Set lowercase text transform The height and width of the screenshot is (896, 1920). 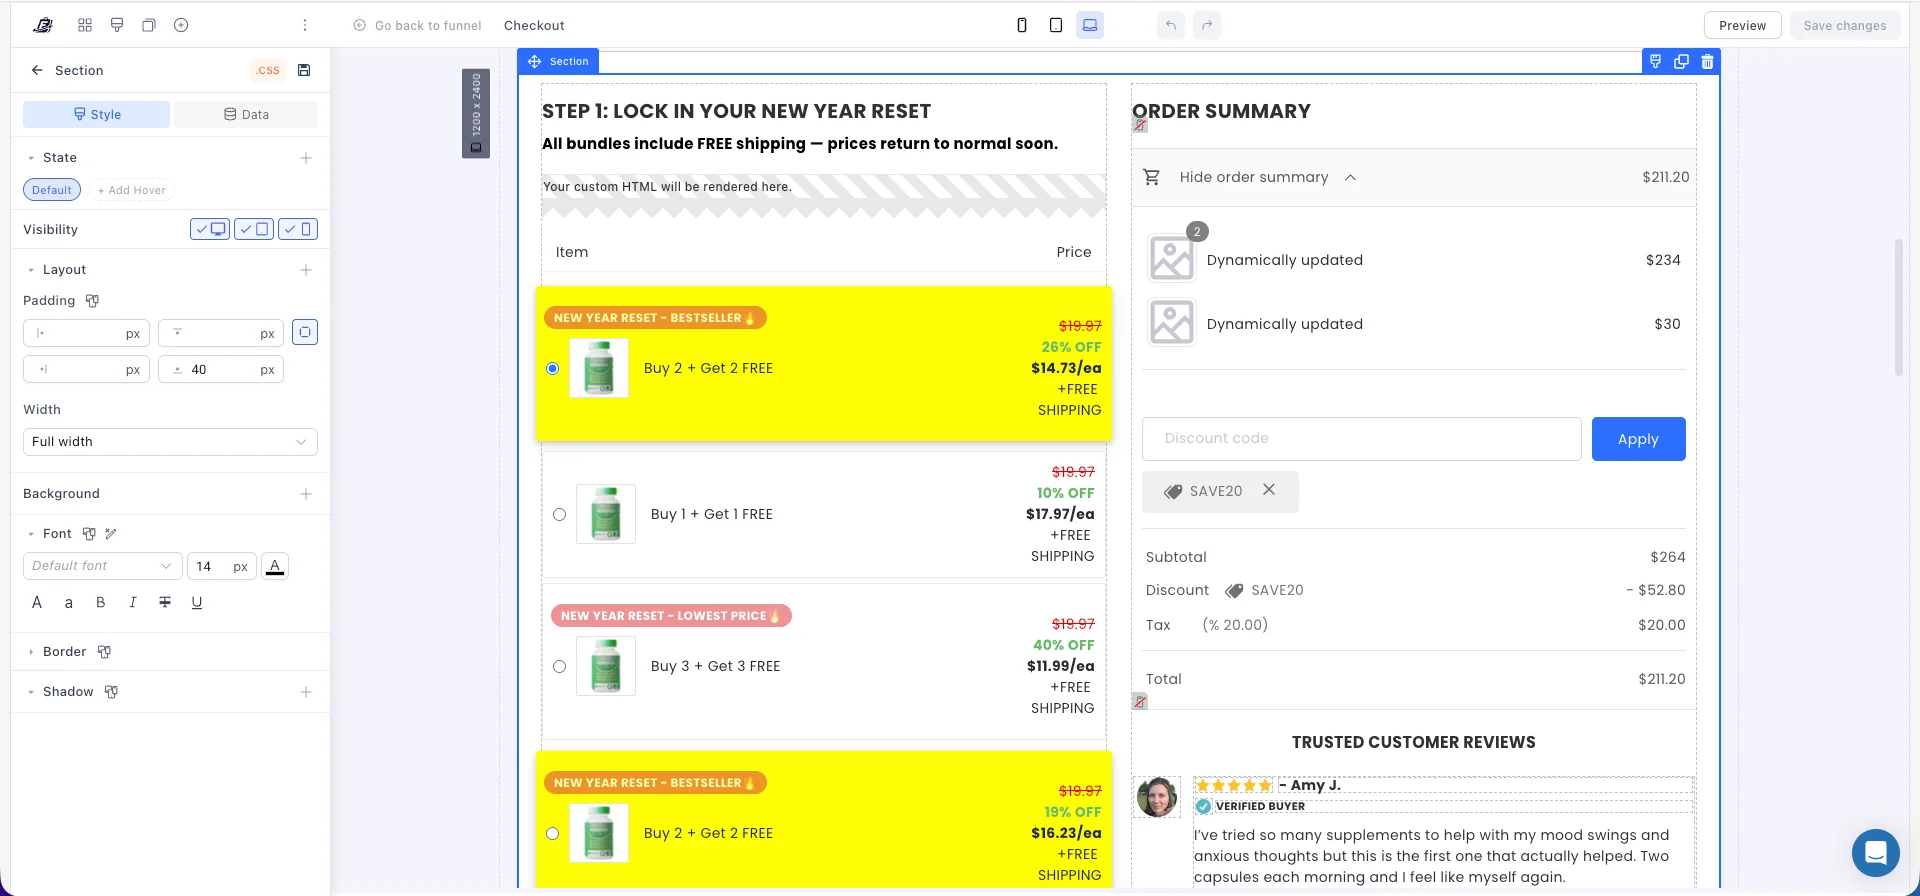pos(68,603)
